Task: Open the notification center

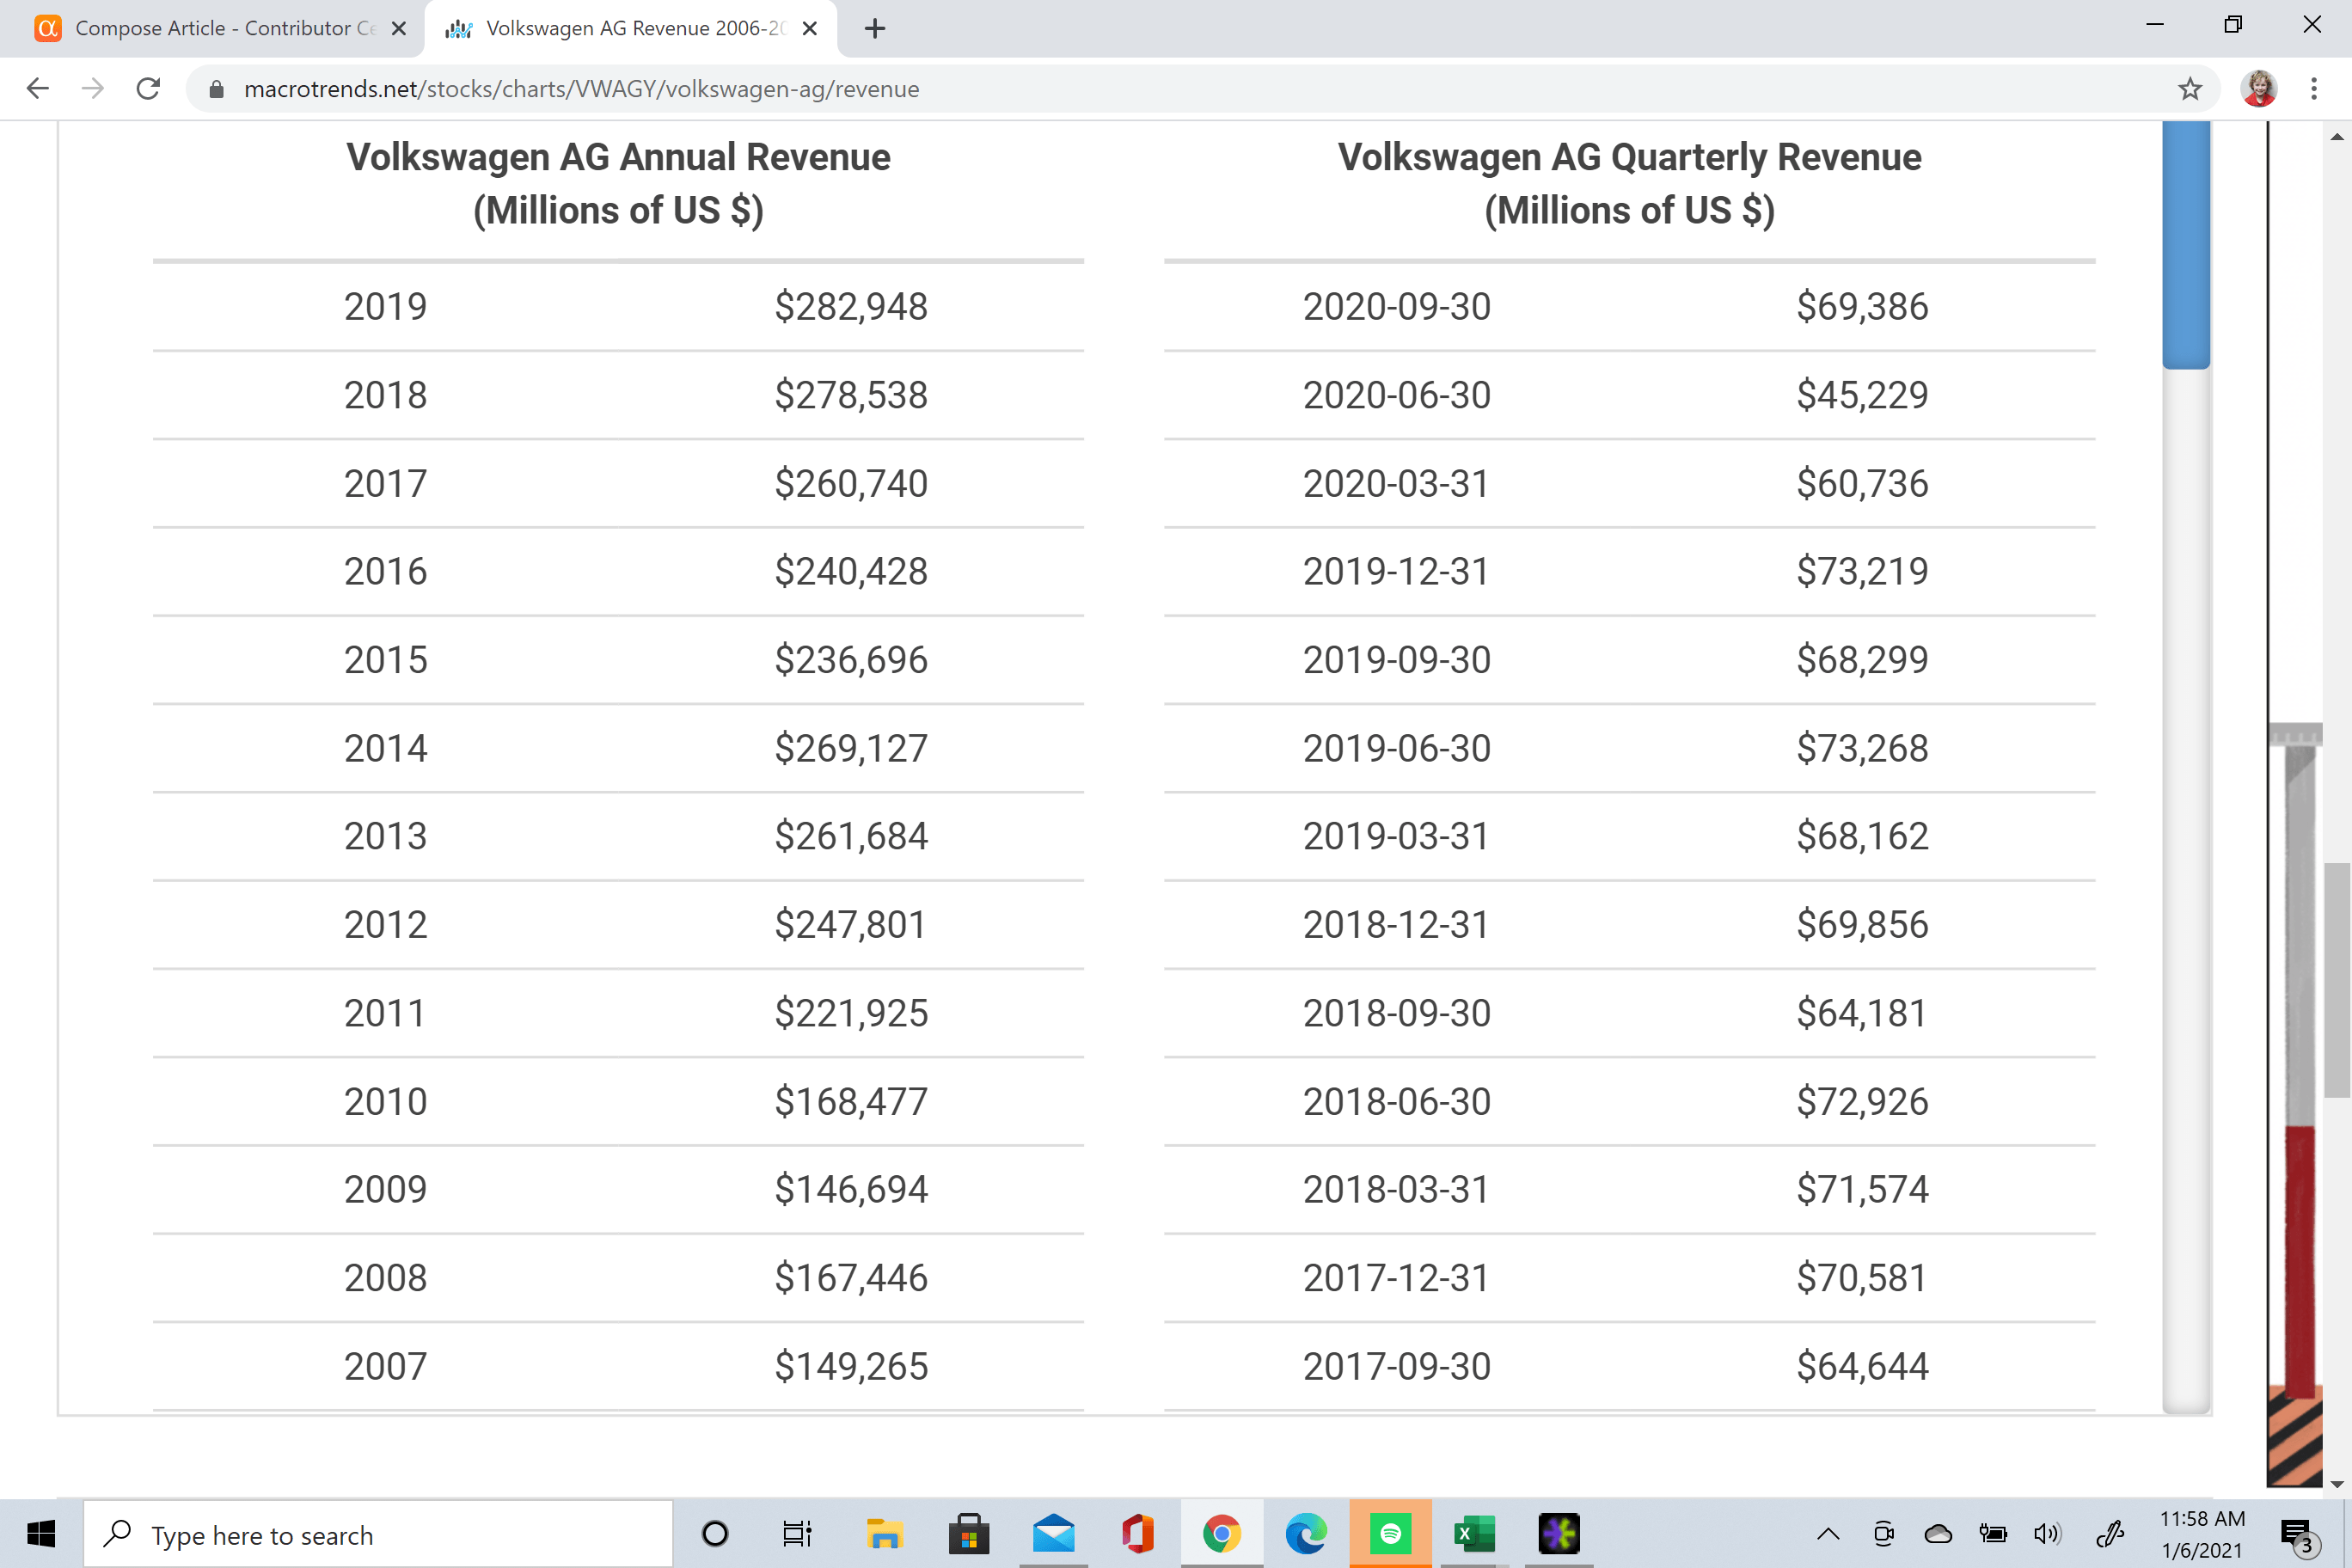Action: 2297,1533
